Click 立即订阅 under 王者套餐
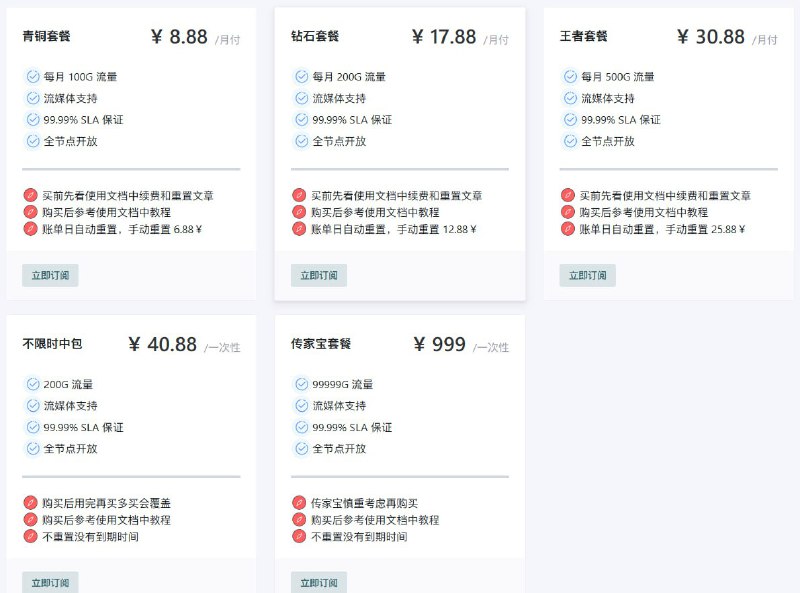Viewport: 800px width, 593px height. click(587, 275)
